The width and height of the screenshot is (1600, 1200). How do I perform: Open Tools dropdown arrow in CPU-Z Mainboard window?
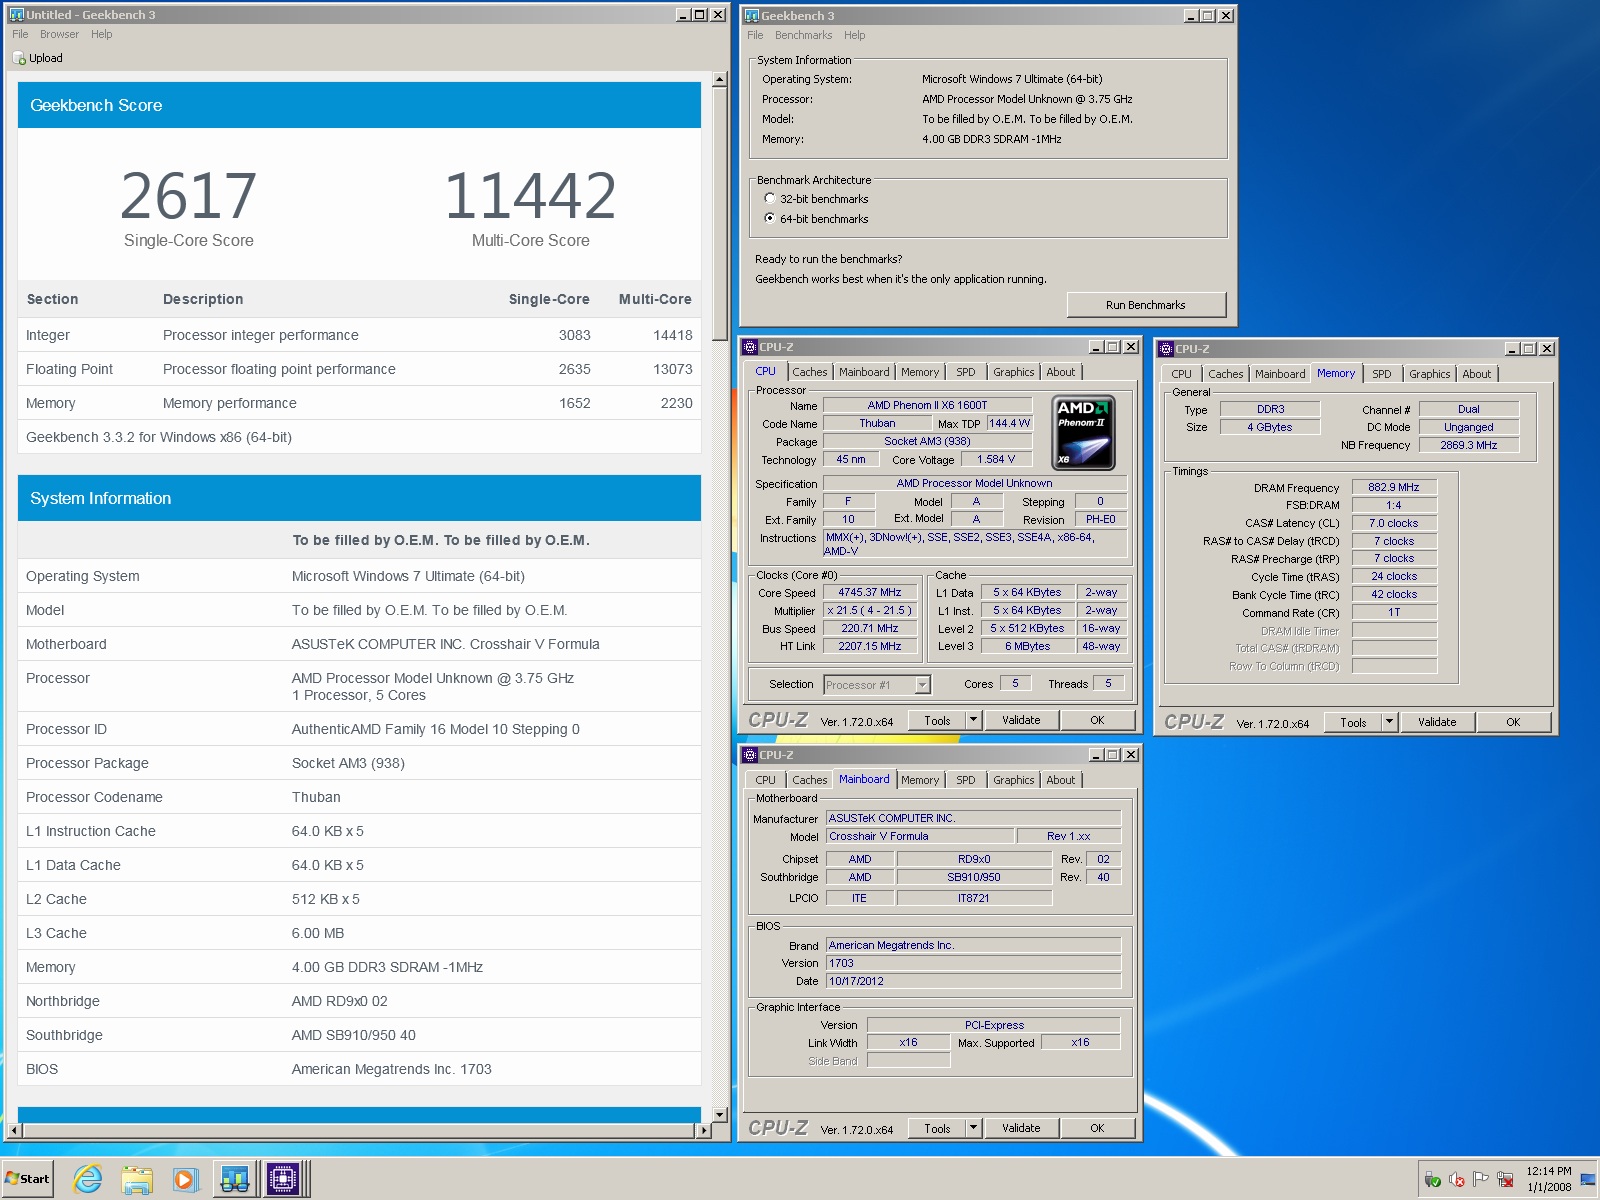point(973,1128)
